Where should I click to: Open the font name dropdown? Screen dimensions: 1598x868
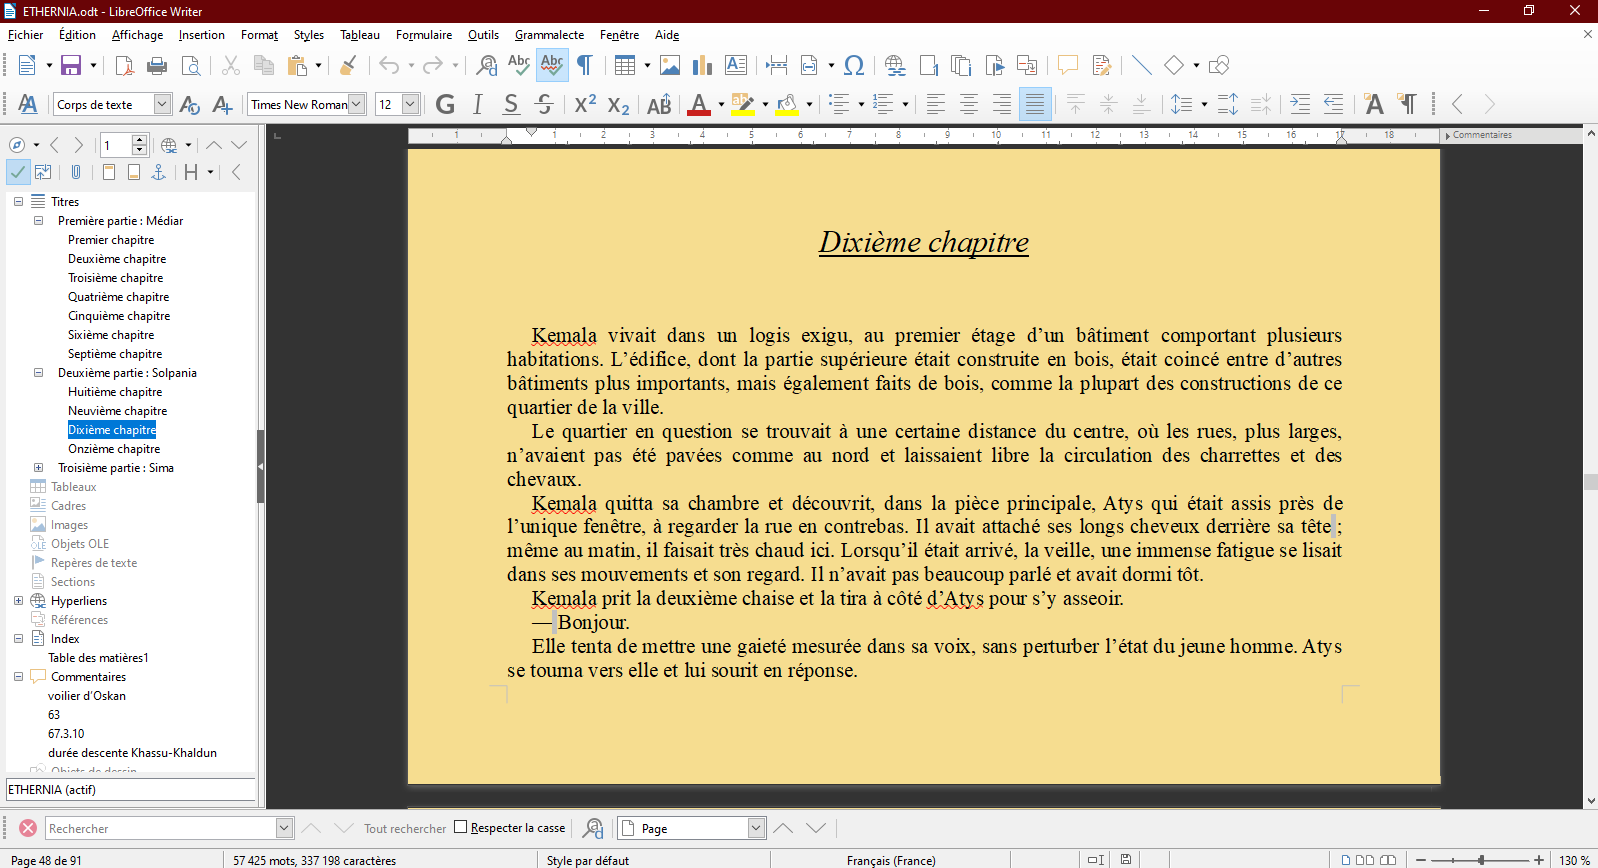pyautogui.click(x=356, y=104)
